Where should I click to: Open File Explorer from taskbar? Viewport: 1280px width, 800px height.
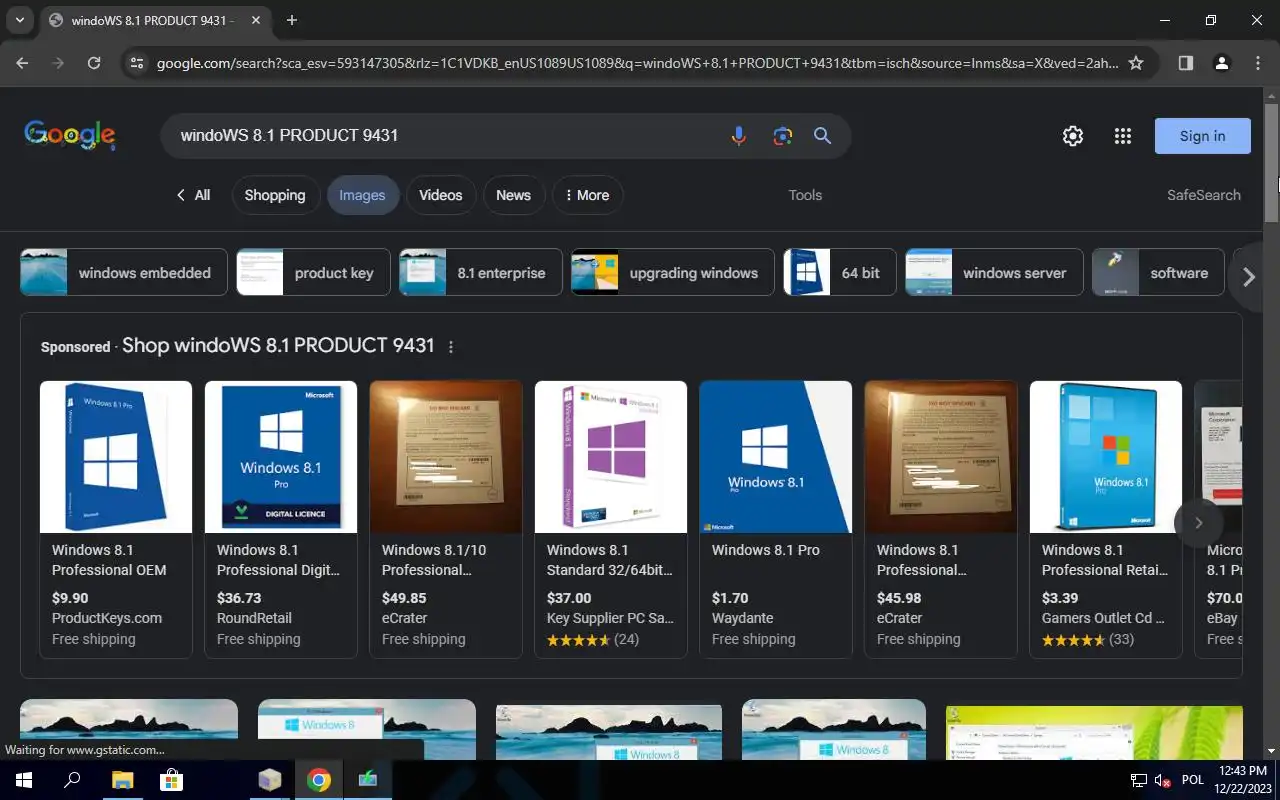click(x=122, y=780)
